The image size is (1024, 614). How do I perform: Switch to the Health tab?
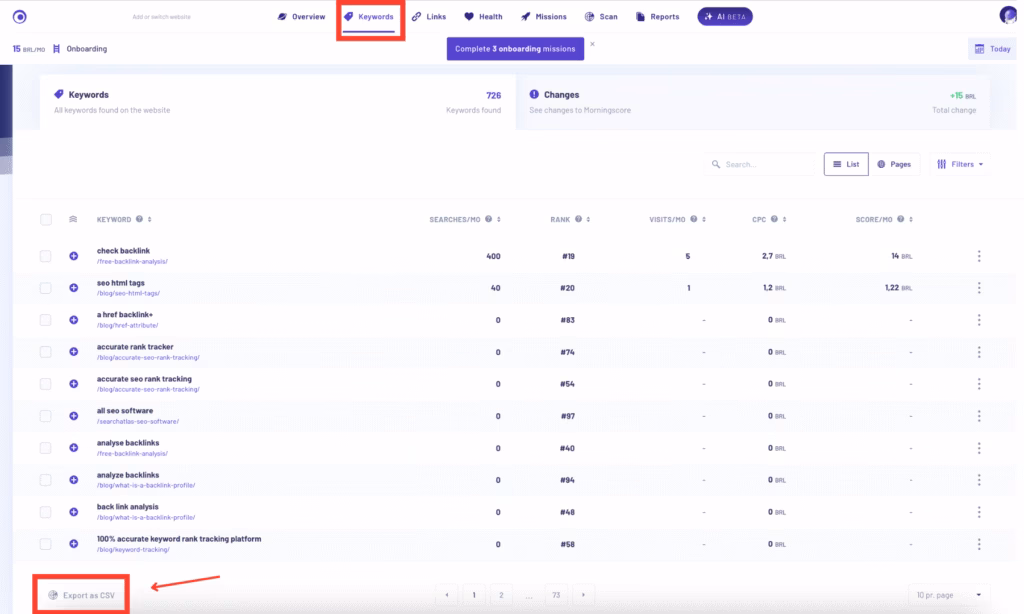483,16
